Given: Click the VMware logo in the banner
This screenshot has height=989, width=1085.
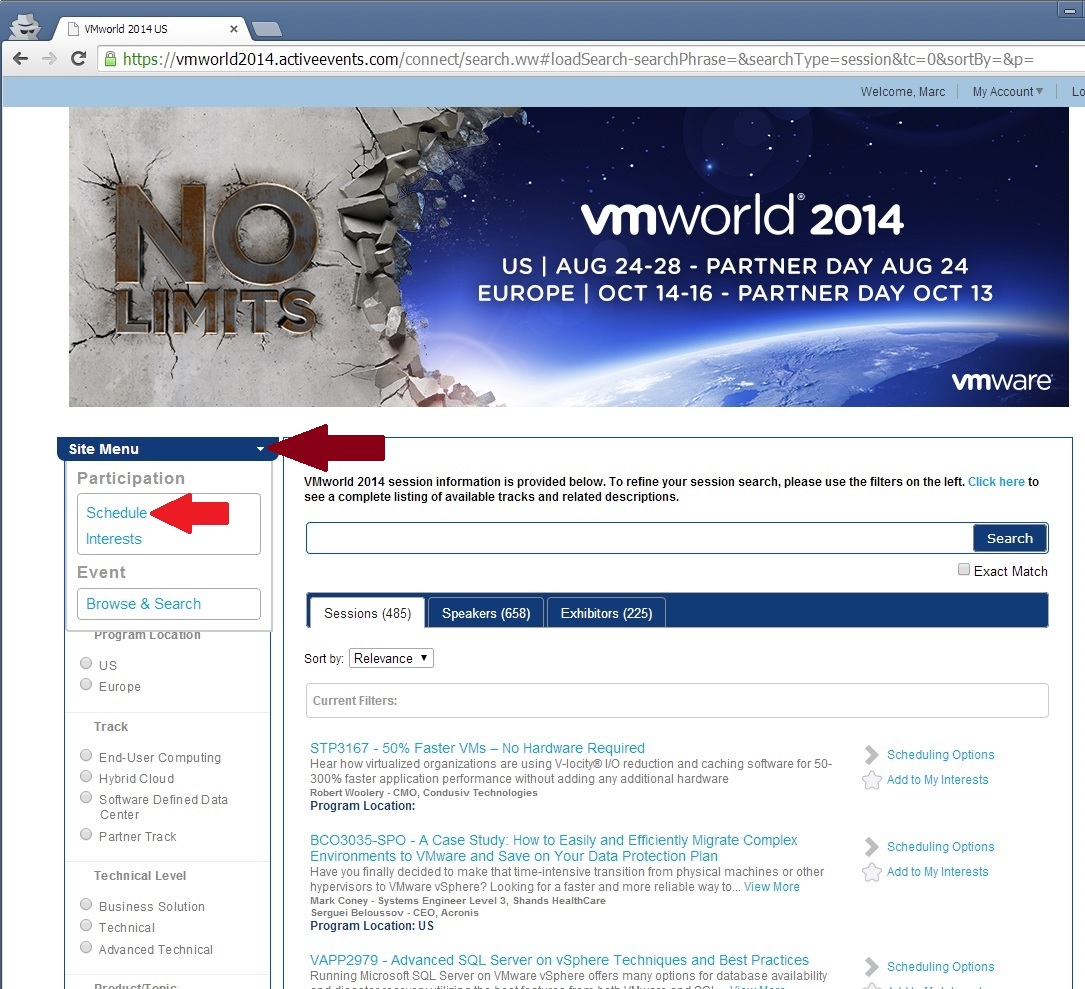Looking at the screenshot, I should 1000,381.
